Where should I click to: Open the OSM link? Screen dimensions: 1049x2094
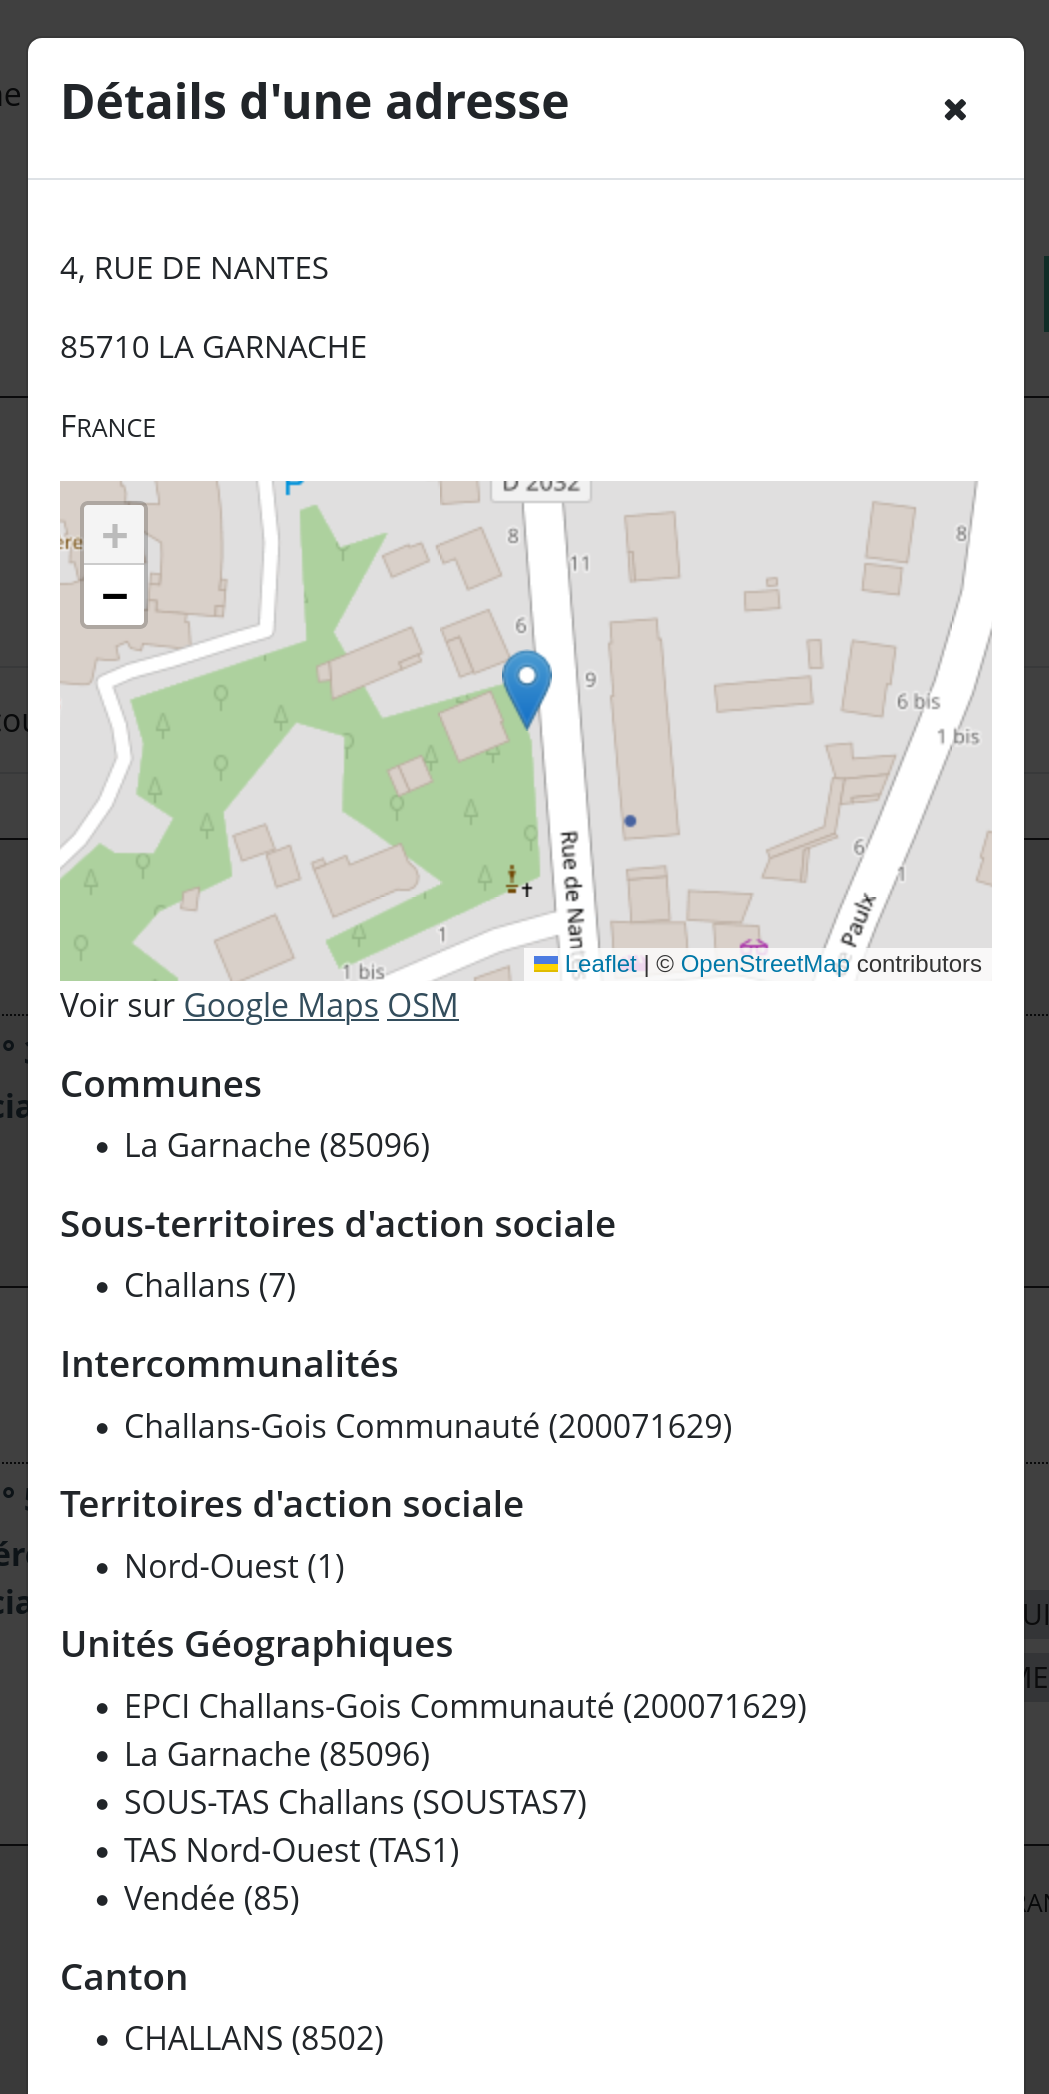[x=423, y=1005]
